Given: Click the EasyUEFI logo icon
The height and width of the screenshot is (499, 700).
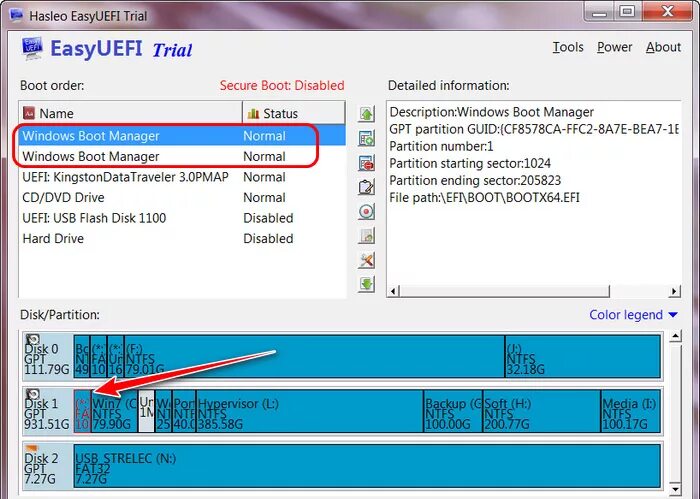Looking at the screenshot, I should click(x=32, y=48).
